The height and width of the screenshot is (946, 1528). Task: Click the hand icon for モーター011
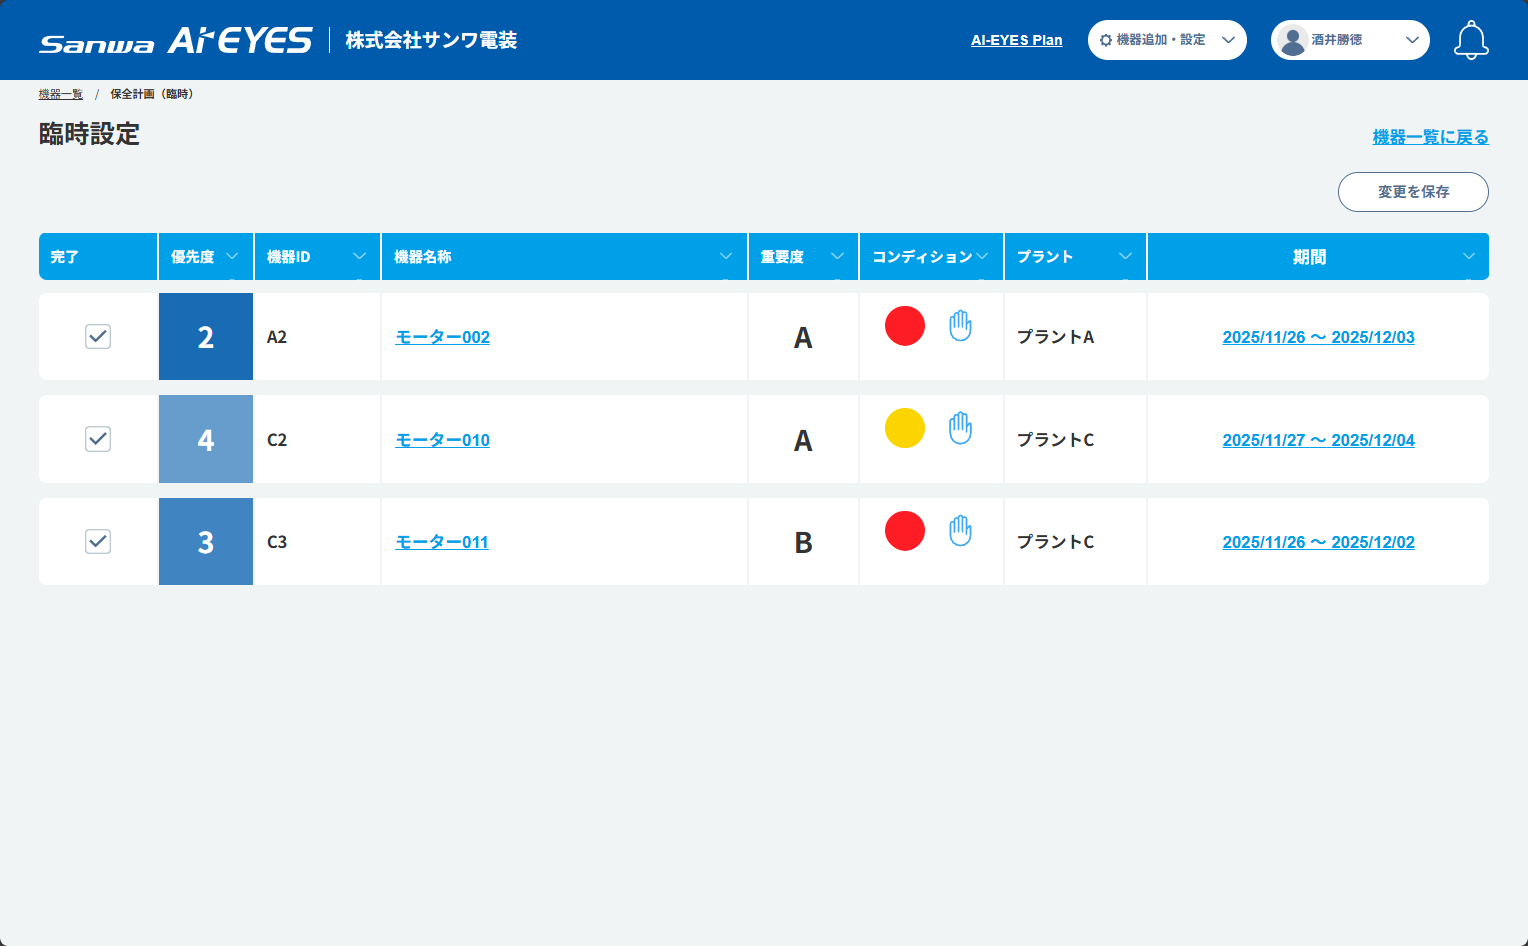[960, 531]
